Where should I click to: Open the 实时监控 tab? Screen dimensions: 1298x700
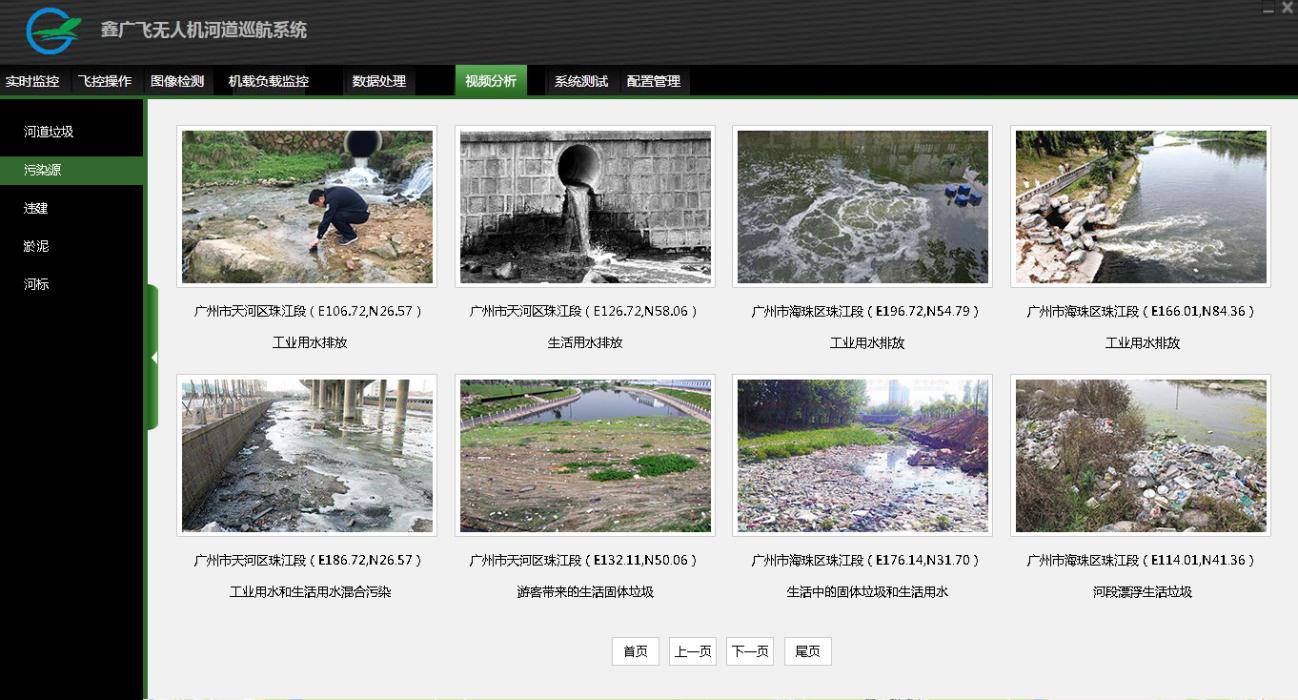[x=32, y=82]
